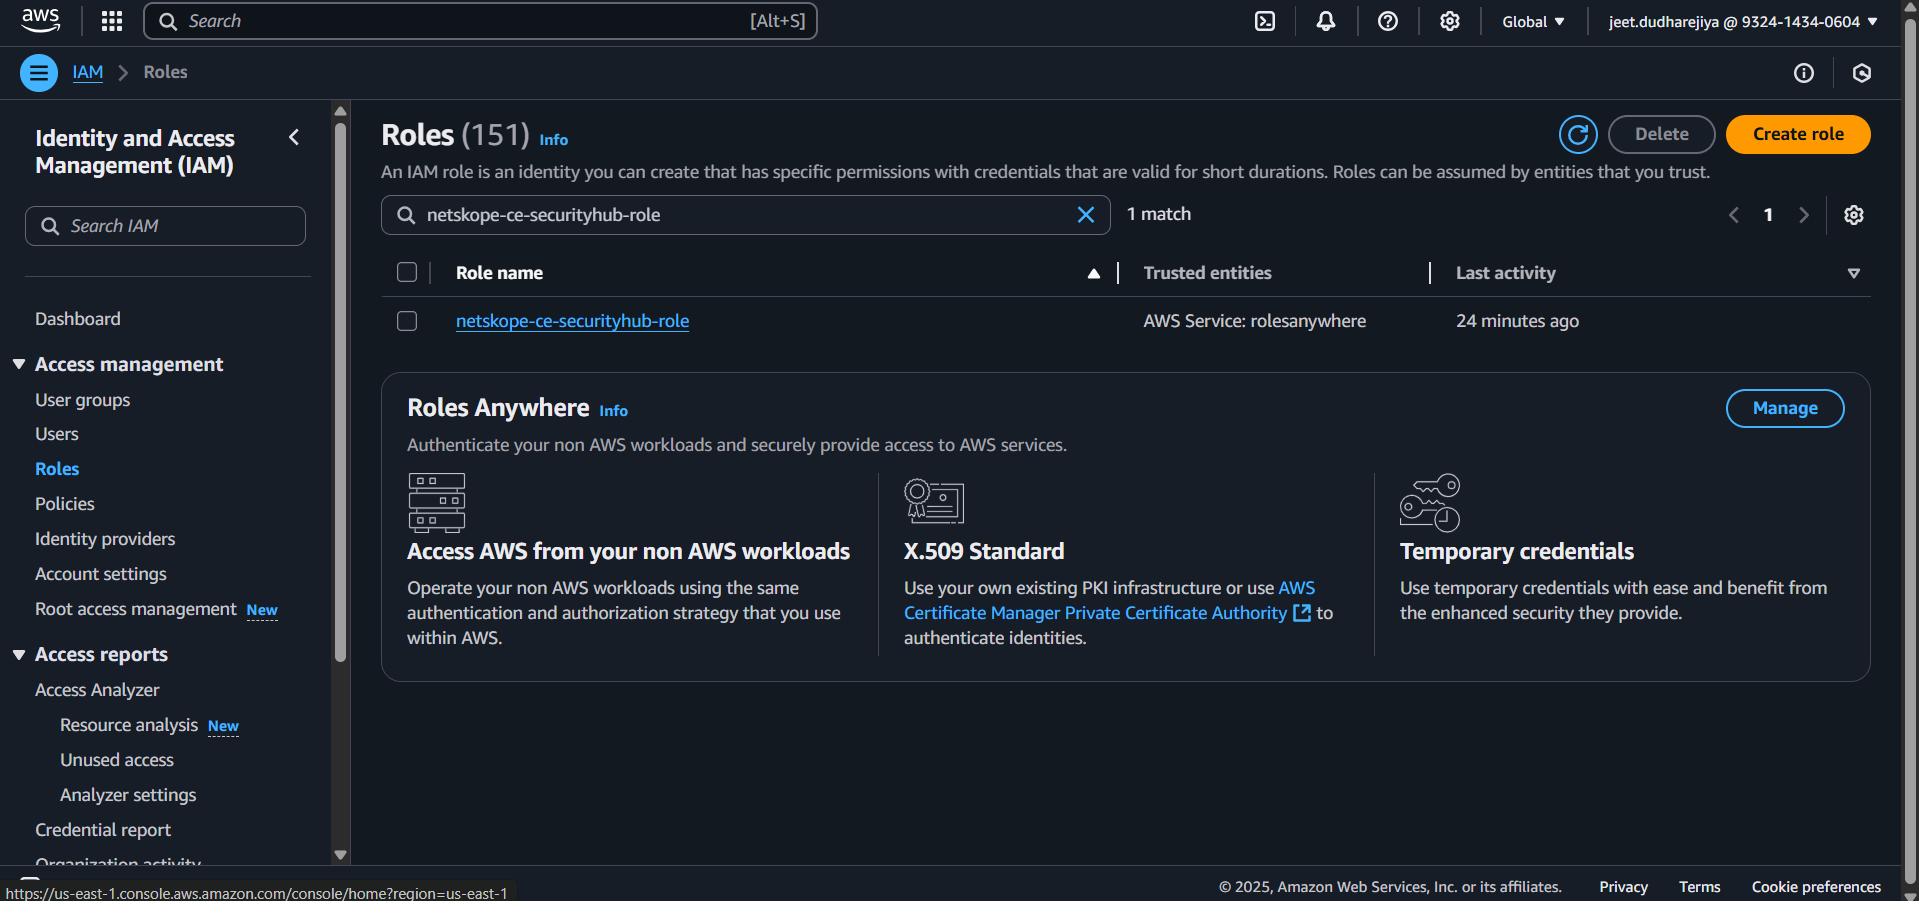The image size is (1919, 901).
Task: Click the roles filter search field
Action: [x=745, y=215]
